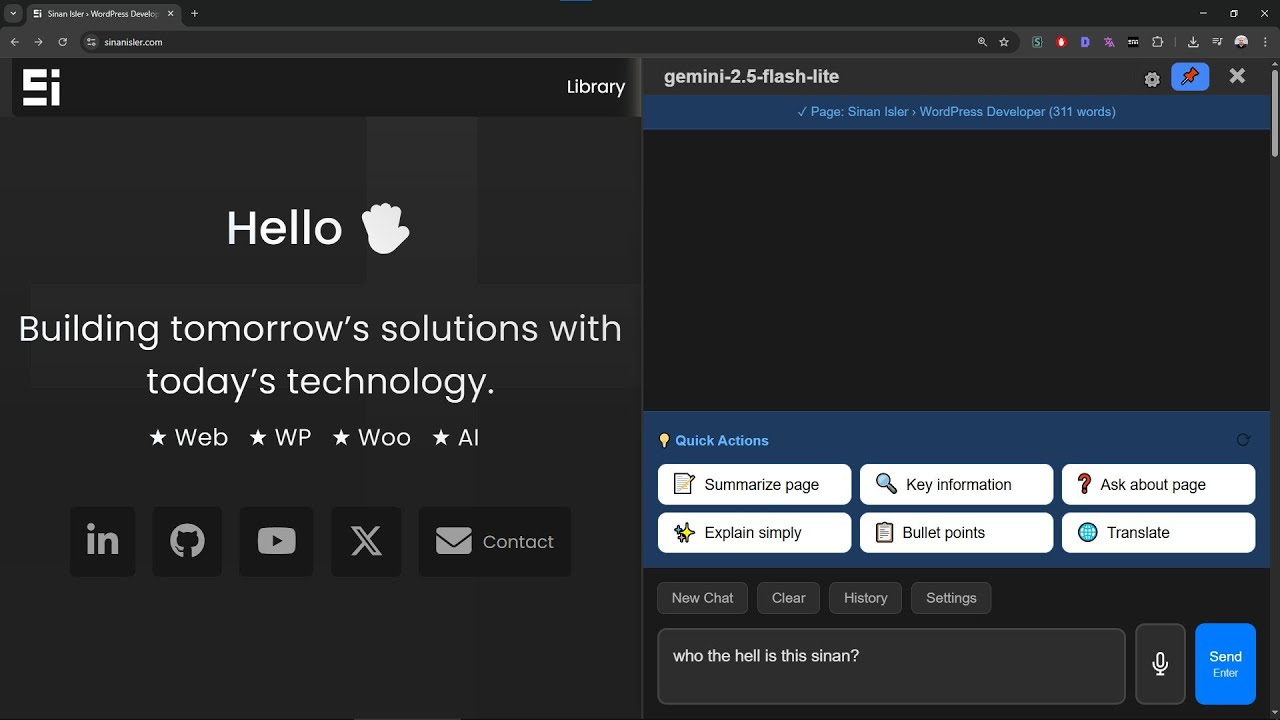Screen dimensions: 1280x720
Task: Close the gemini chat panel
Action: tap(1237, 76)
